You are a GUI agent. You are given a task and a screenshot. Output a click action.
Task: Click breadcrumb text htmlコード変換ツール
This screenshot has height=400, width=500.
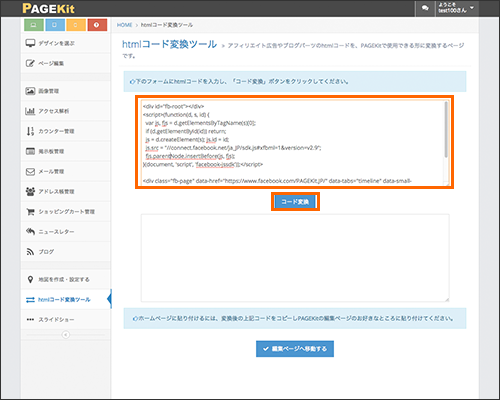[167, 25]
